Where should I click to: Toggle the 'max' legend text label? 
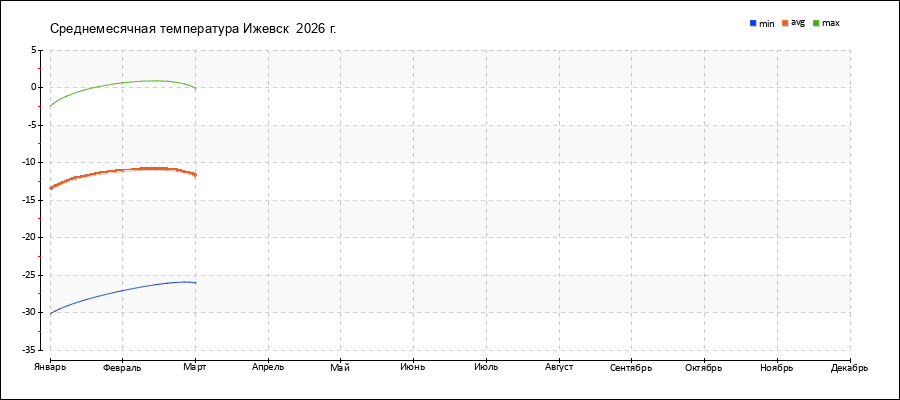pos(831,23)
